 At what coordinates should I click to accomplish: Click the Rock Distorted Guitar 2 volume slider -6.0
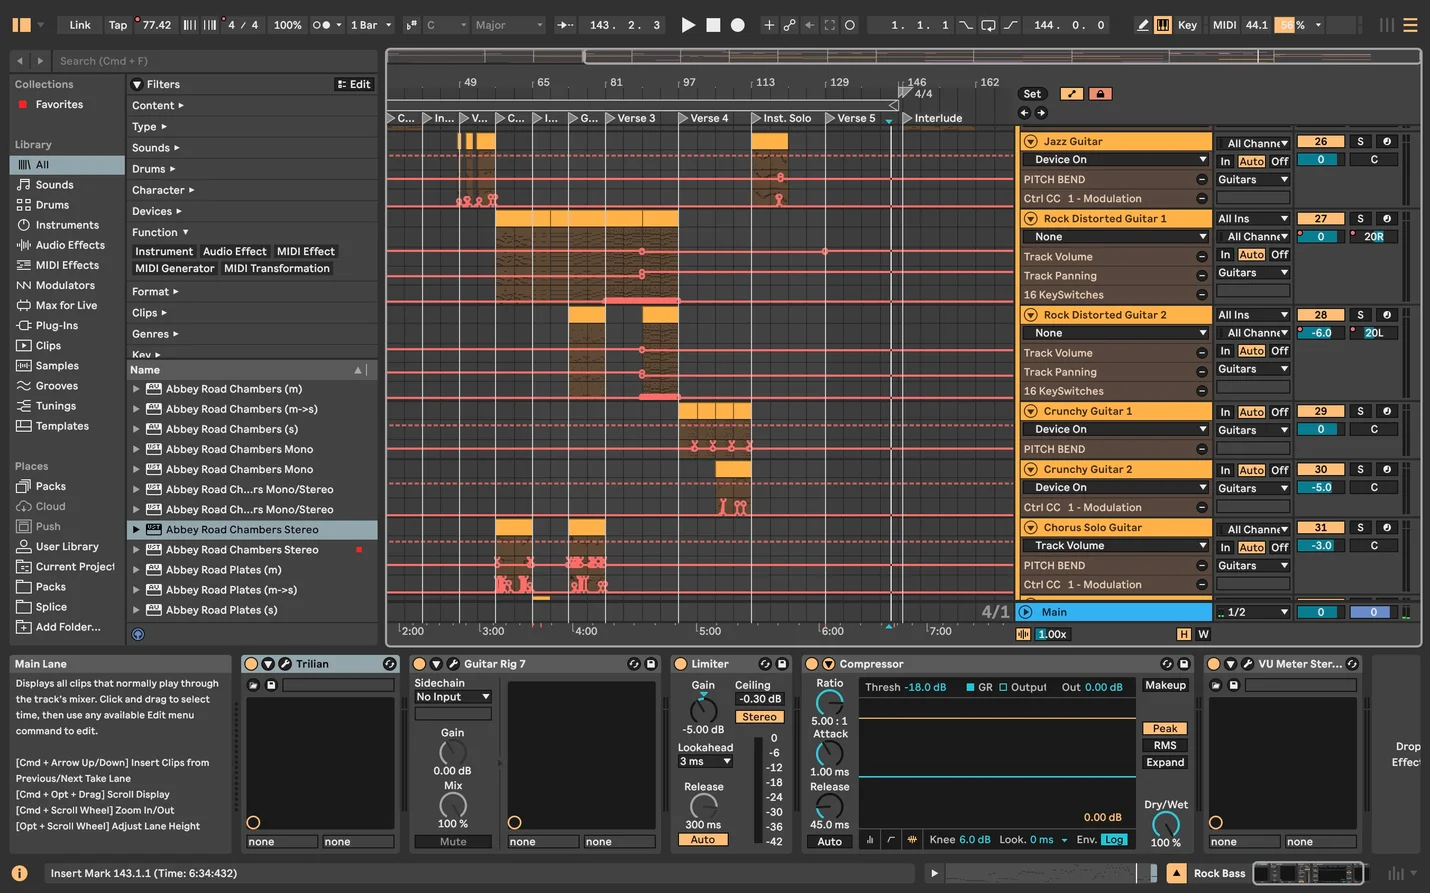tap(1320, 333)
